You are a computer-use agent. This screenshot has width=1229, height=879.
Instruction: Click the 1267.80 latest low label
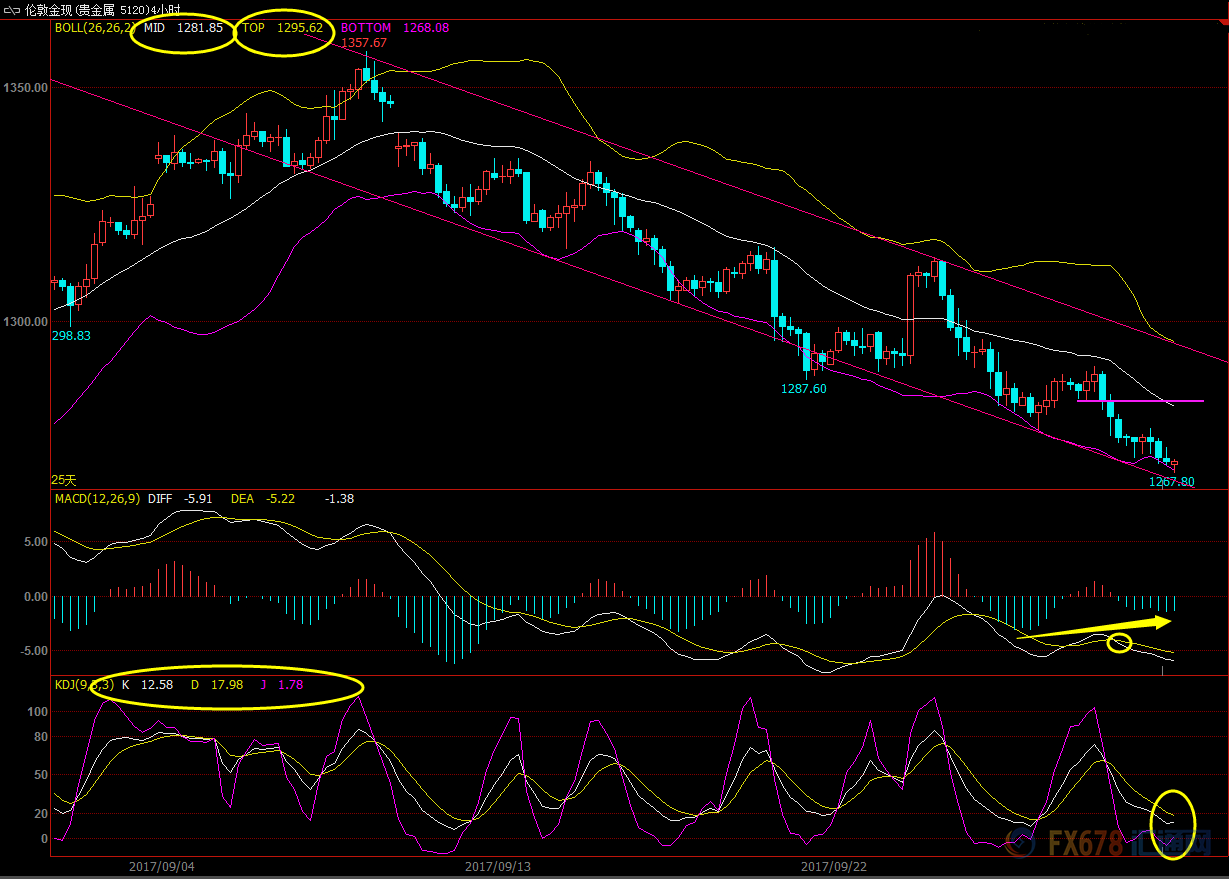pos(1171,482)
